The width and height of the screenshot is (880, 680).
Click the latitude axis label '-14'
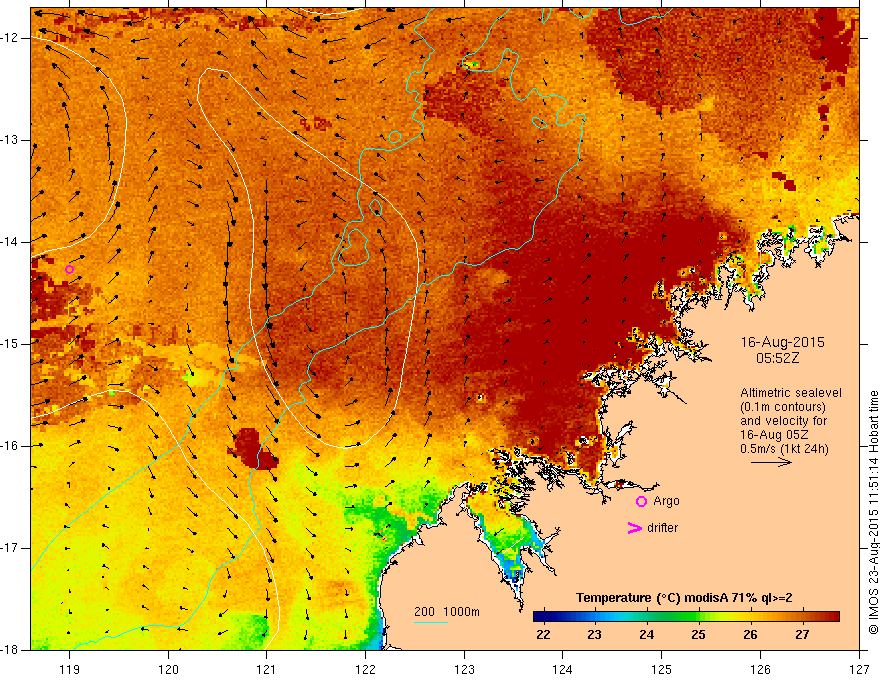tap(10, 242)
